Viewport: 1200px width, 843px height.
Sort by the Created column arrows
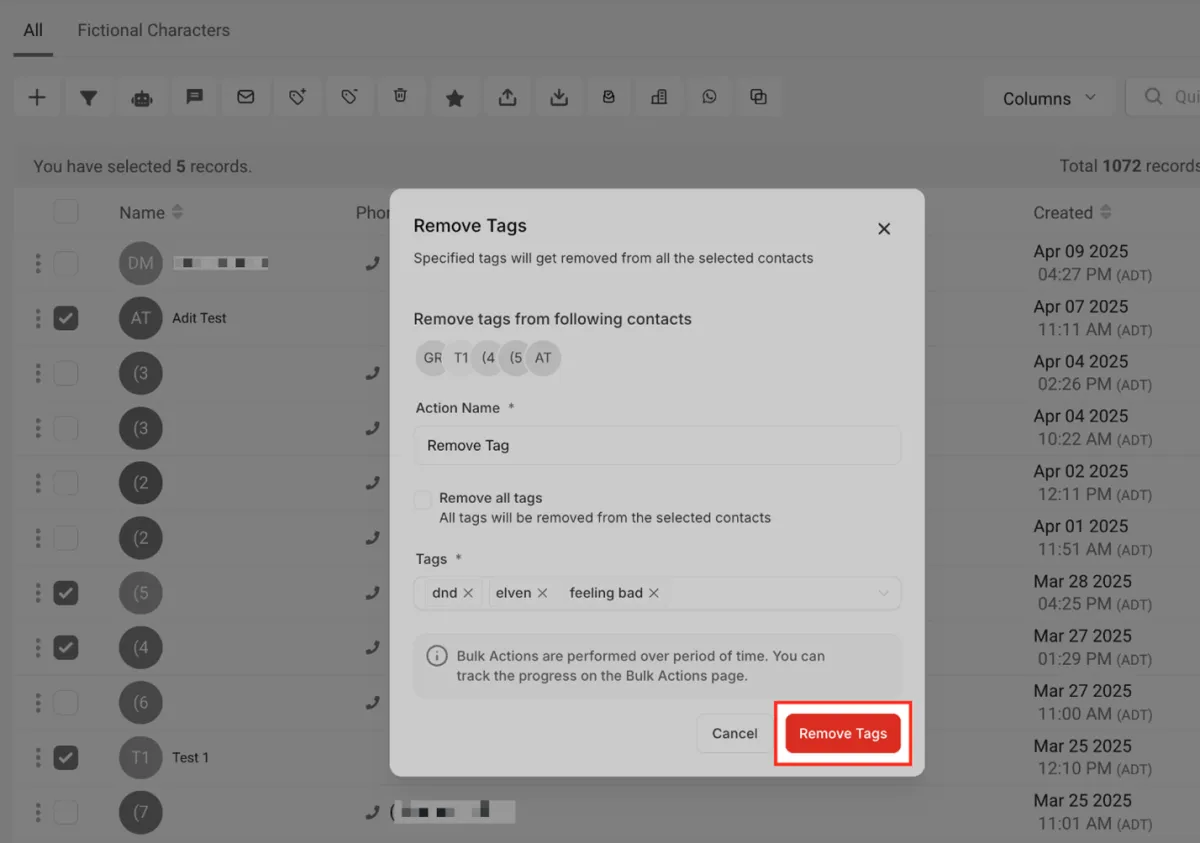click(1105, 212)
